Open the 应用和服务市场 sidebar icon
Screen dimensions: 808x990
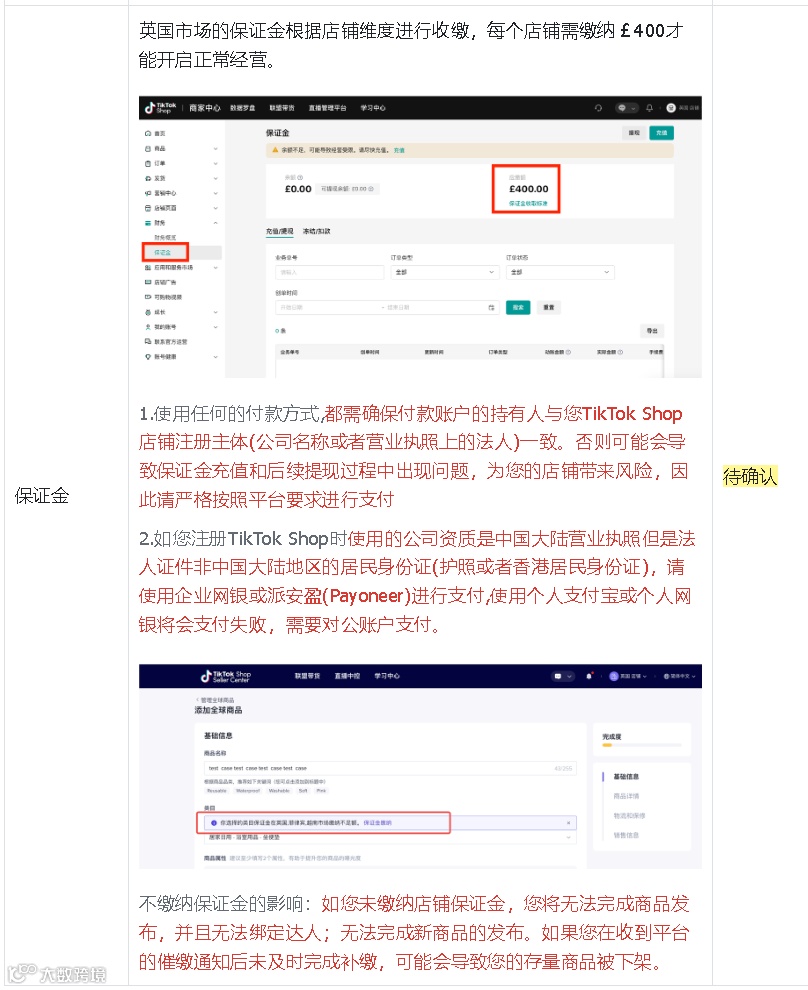[148, 268]
